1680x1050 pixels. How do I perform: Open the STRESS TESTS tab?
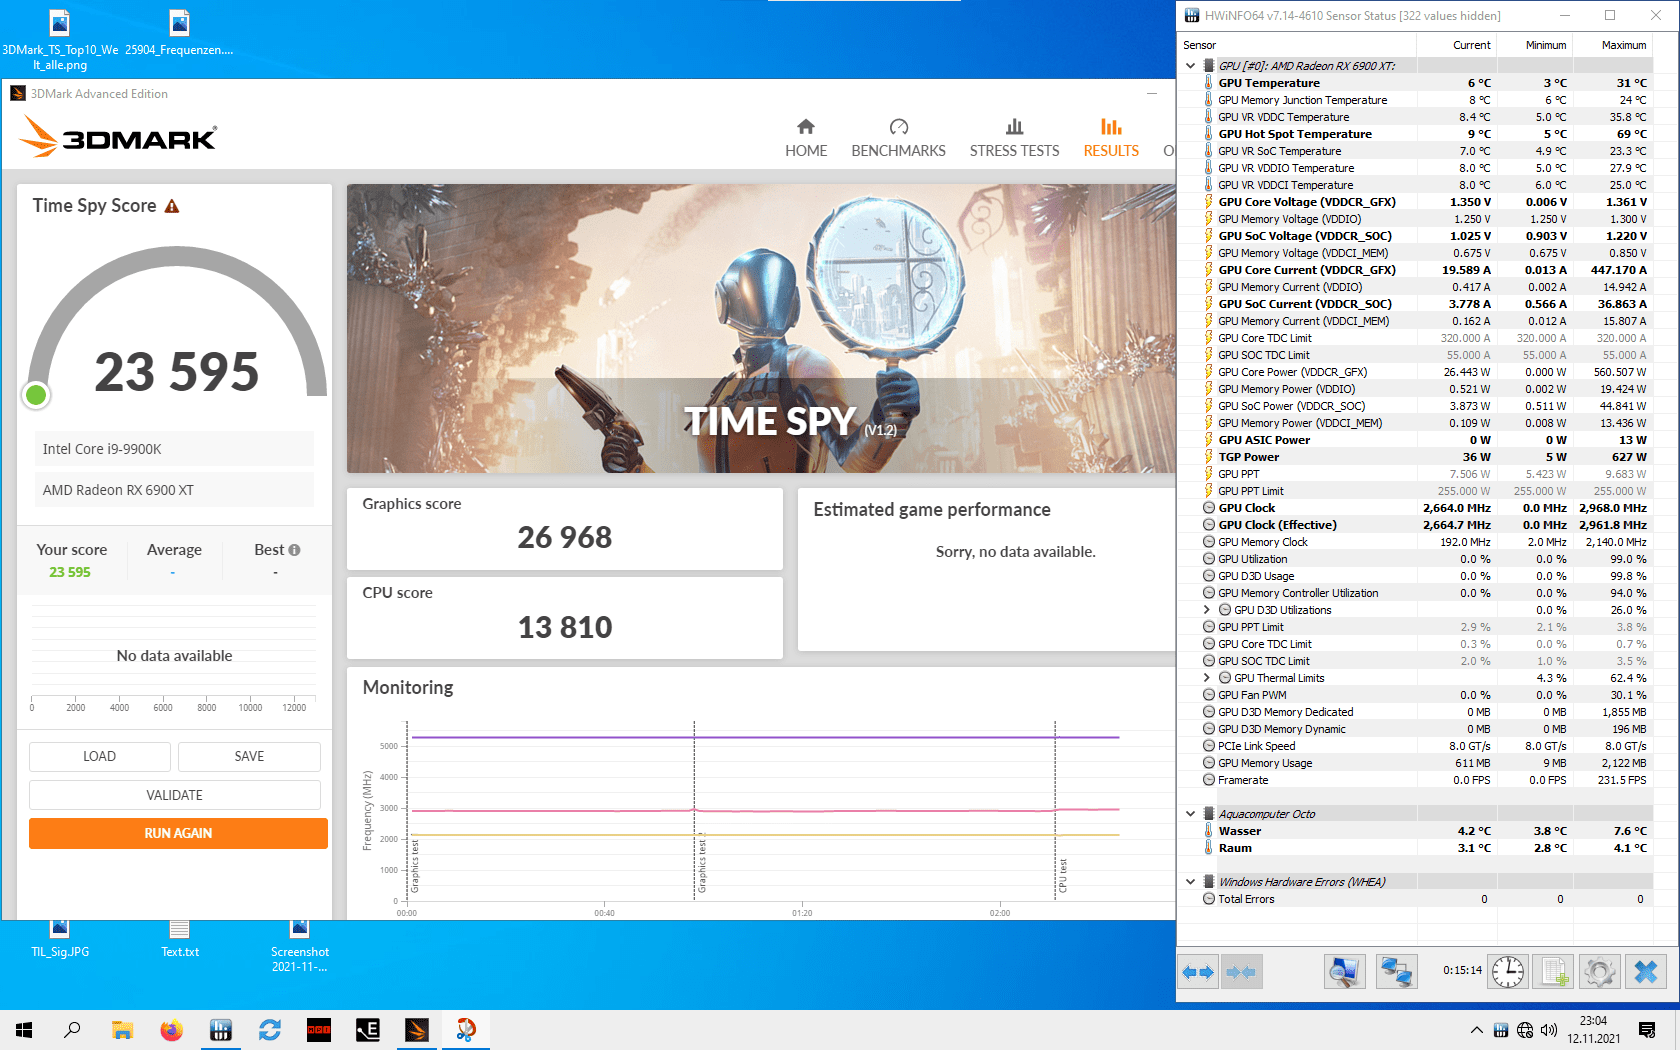tap(1014, 138)
